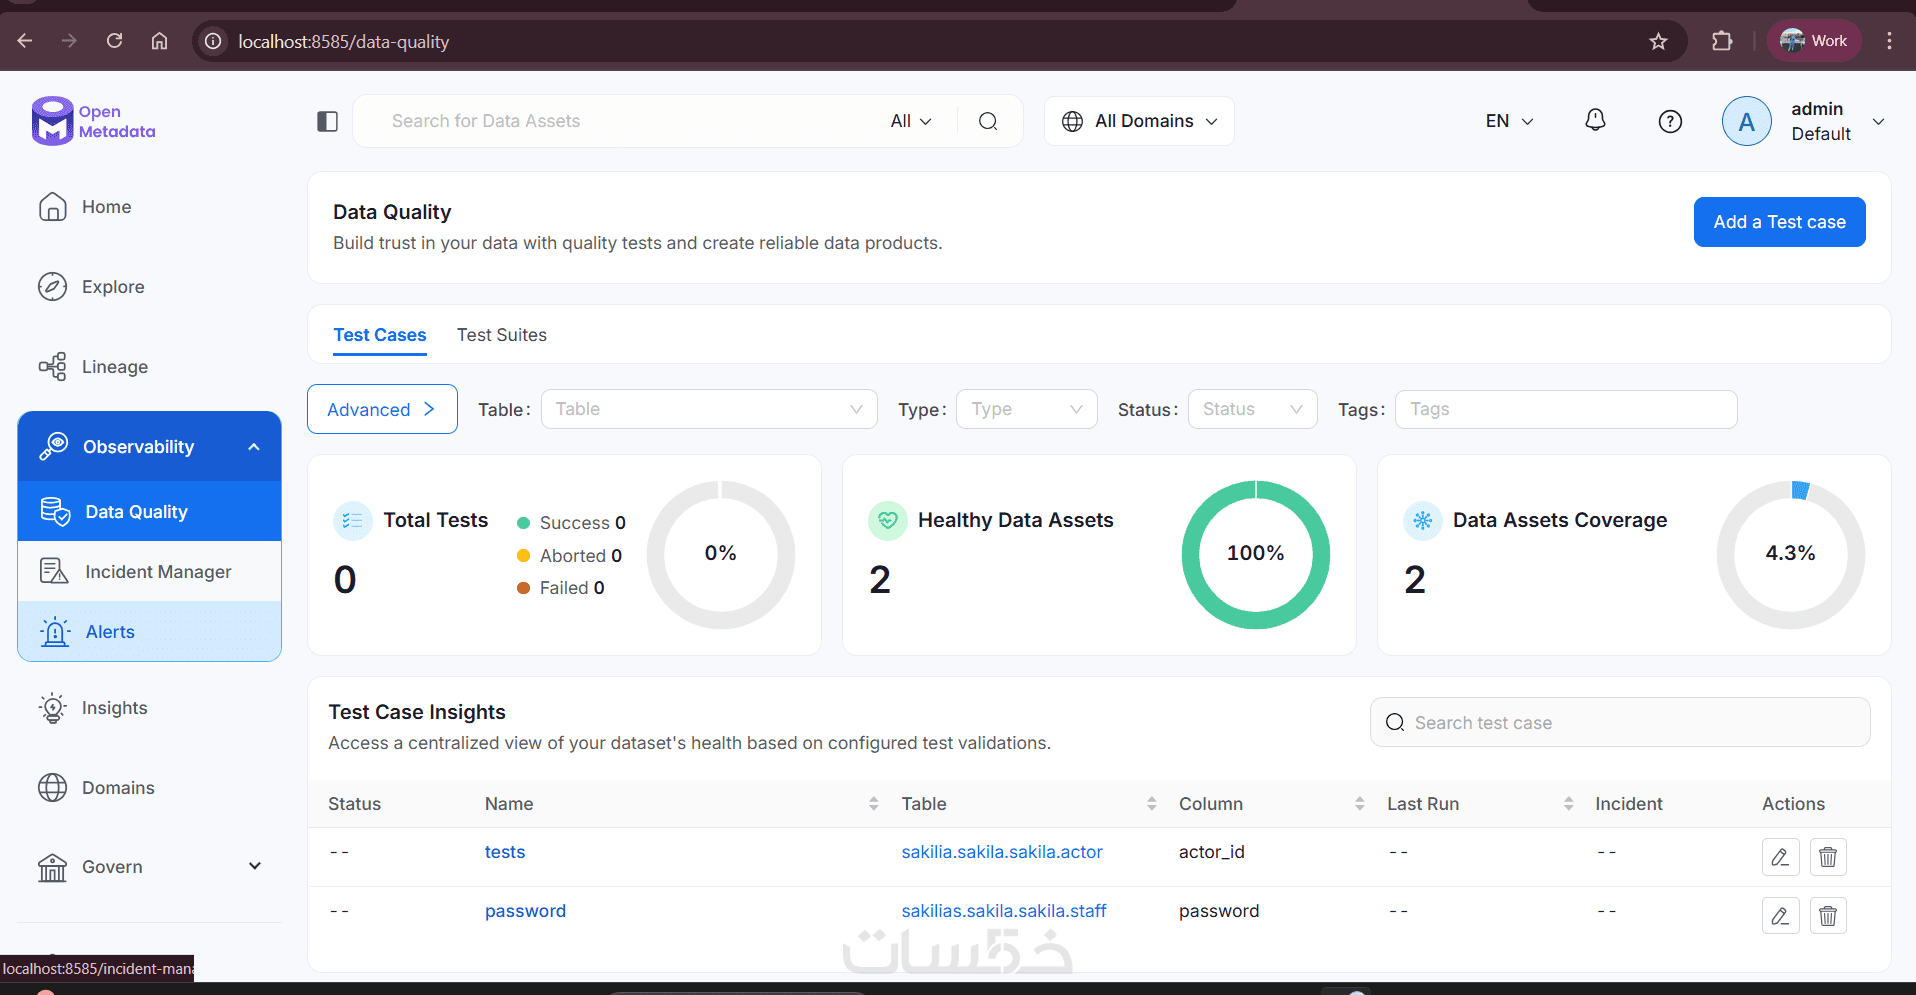This screenshot has width=1916, height=995.
Task: Delete the password test case
Action: point(1828,916)
